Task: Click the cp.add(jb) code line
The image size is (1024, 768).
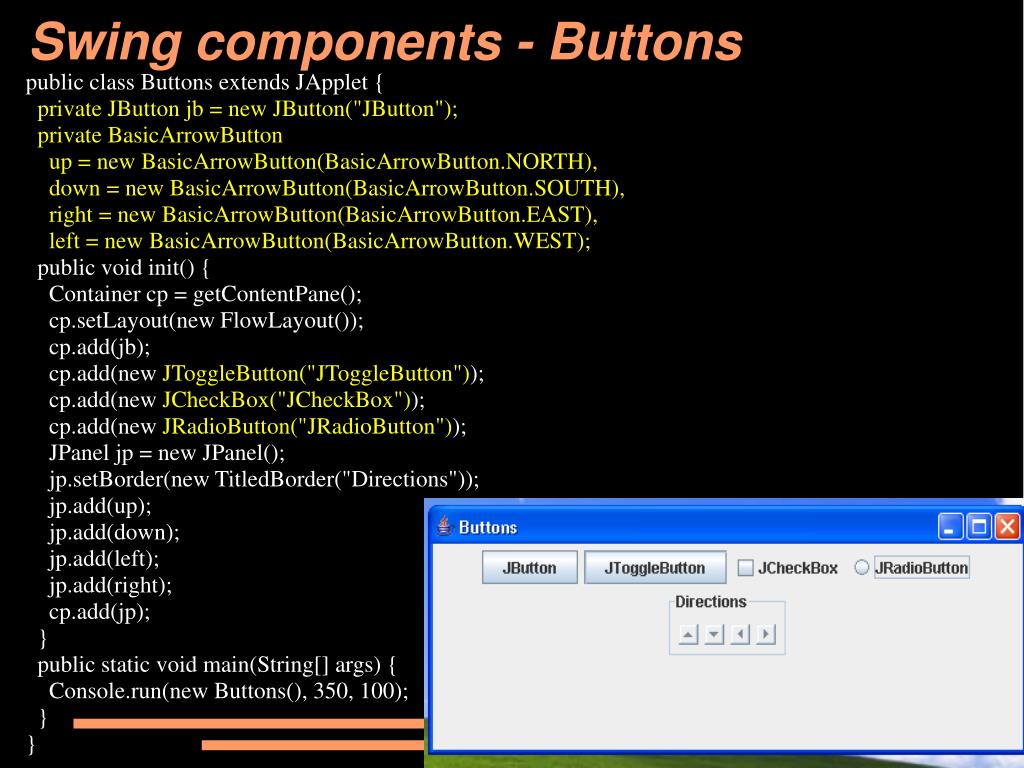Action: point(99,347)
